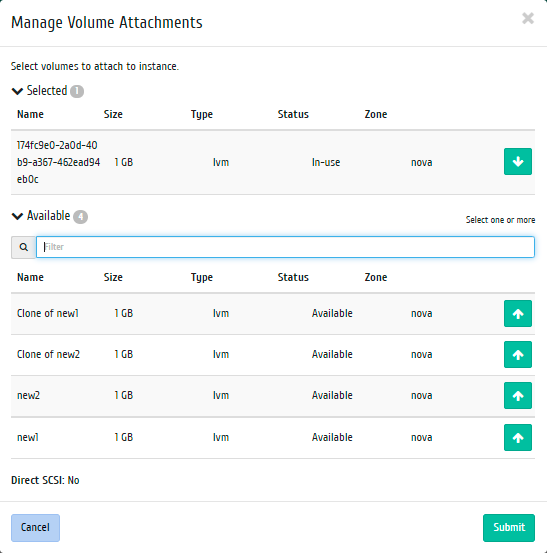Click the new2 volume name
This screenshot has width=547, height=553.
click(28, 395)
